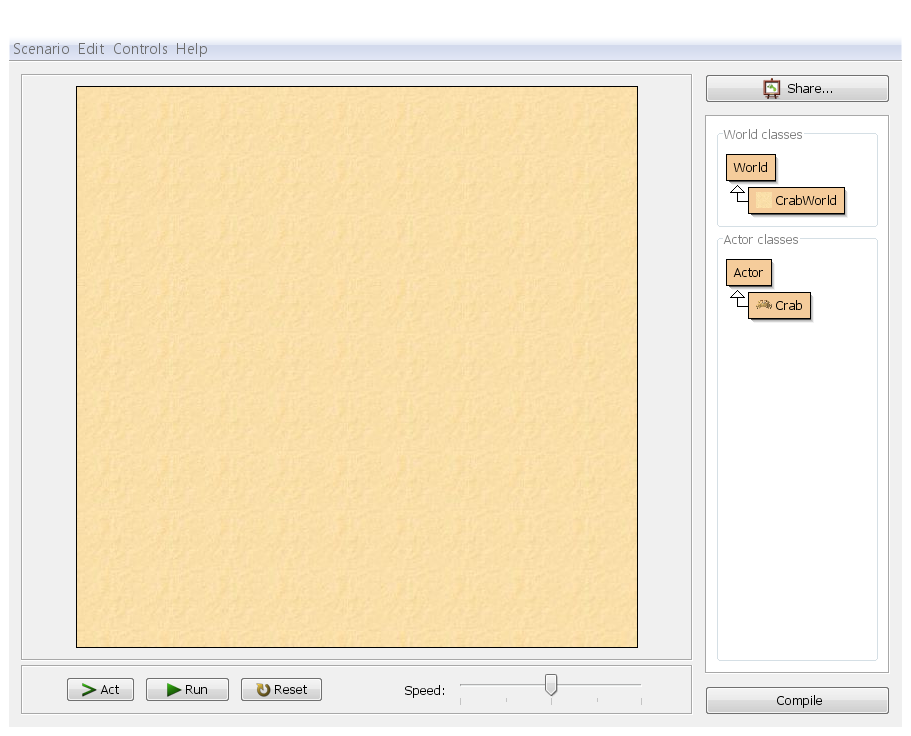Click the inheritance arrow below World
This screenshot has height=736, width=911.
737,192
